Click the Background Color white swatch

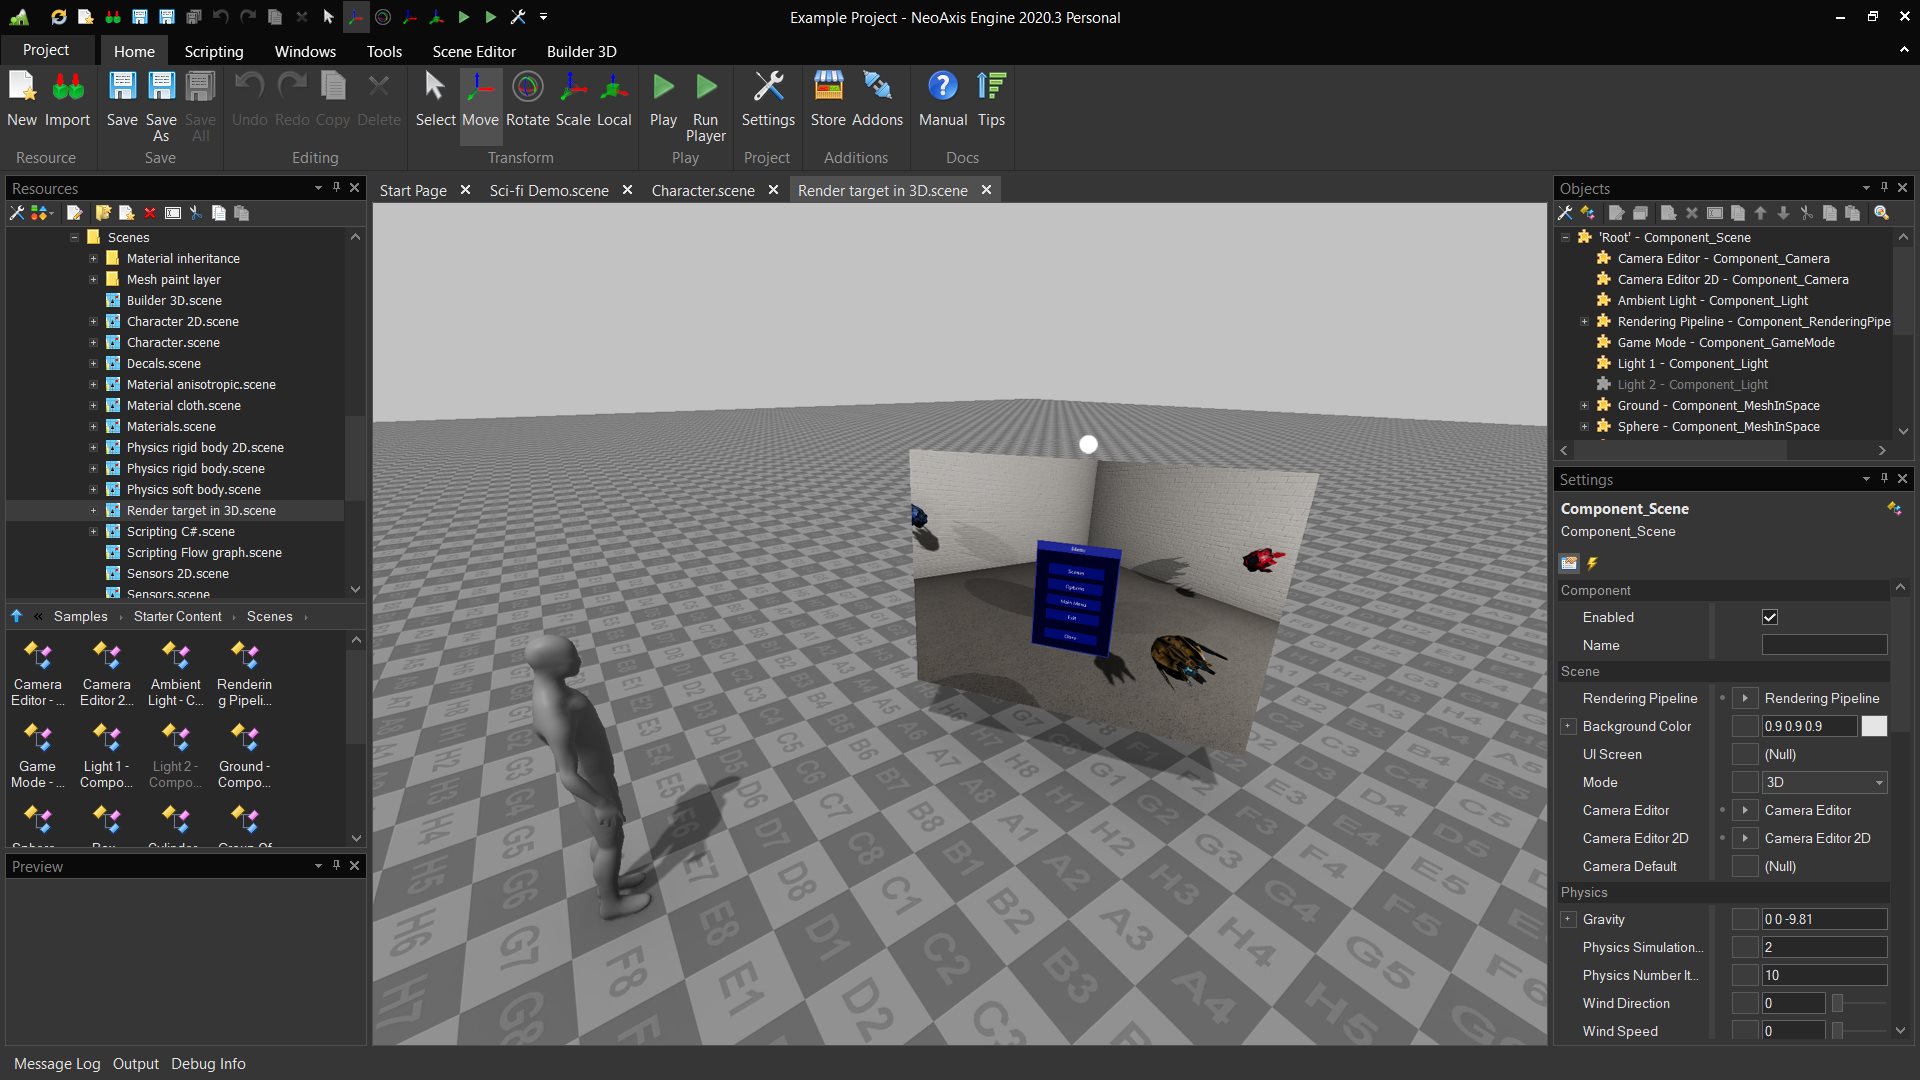click(x=1874, y=727)
